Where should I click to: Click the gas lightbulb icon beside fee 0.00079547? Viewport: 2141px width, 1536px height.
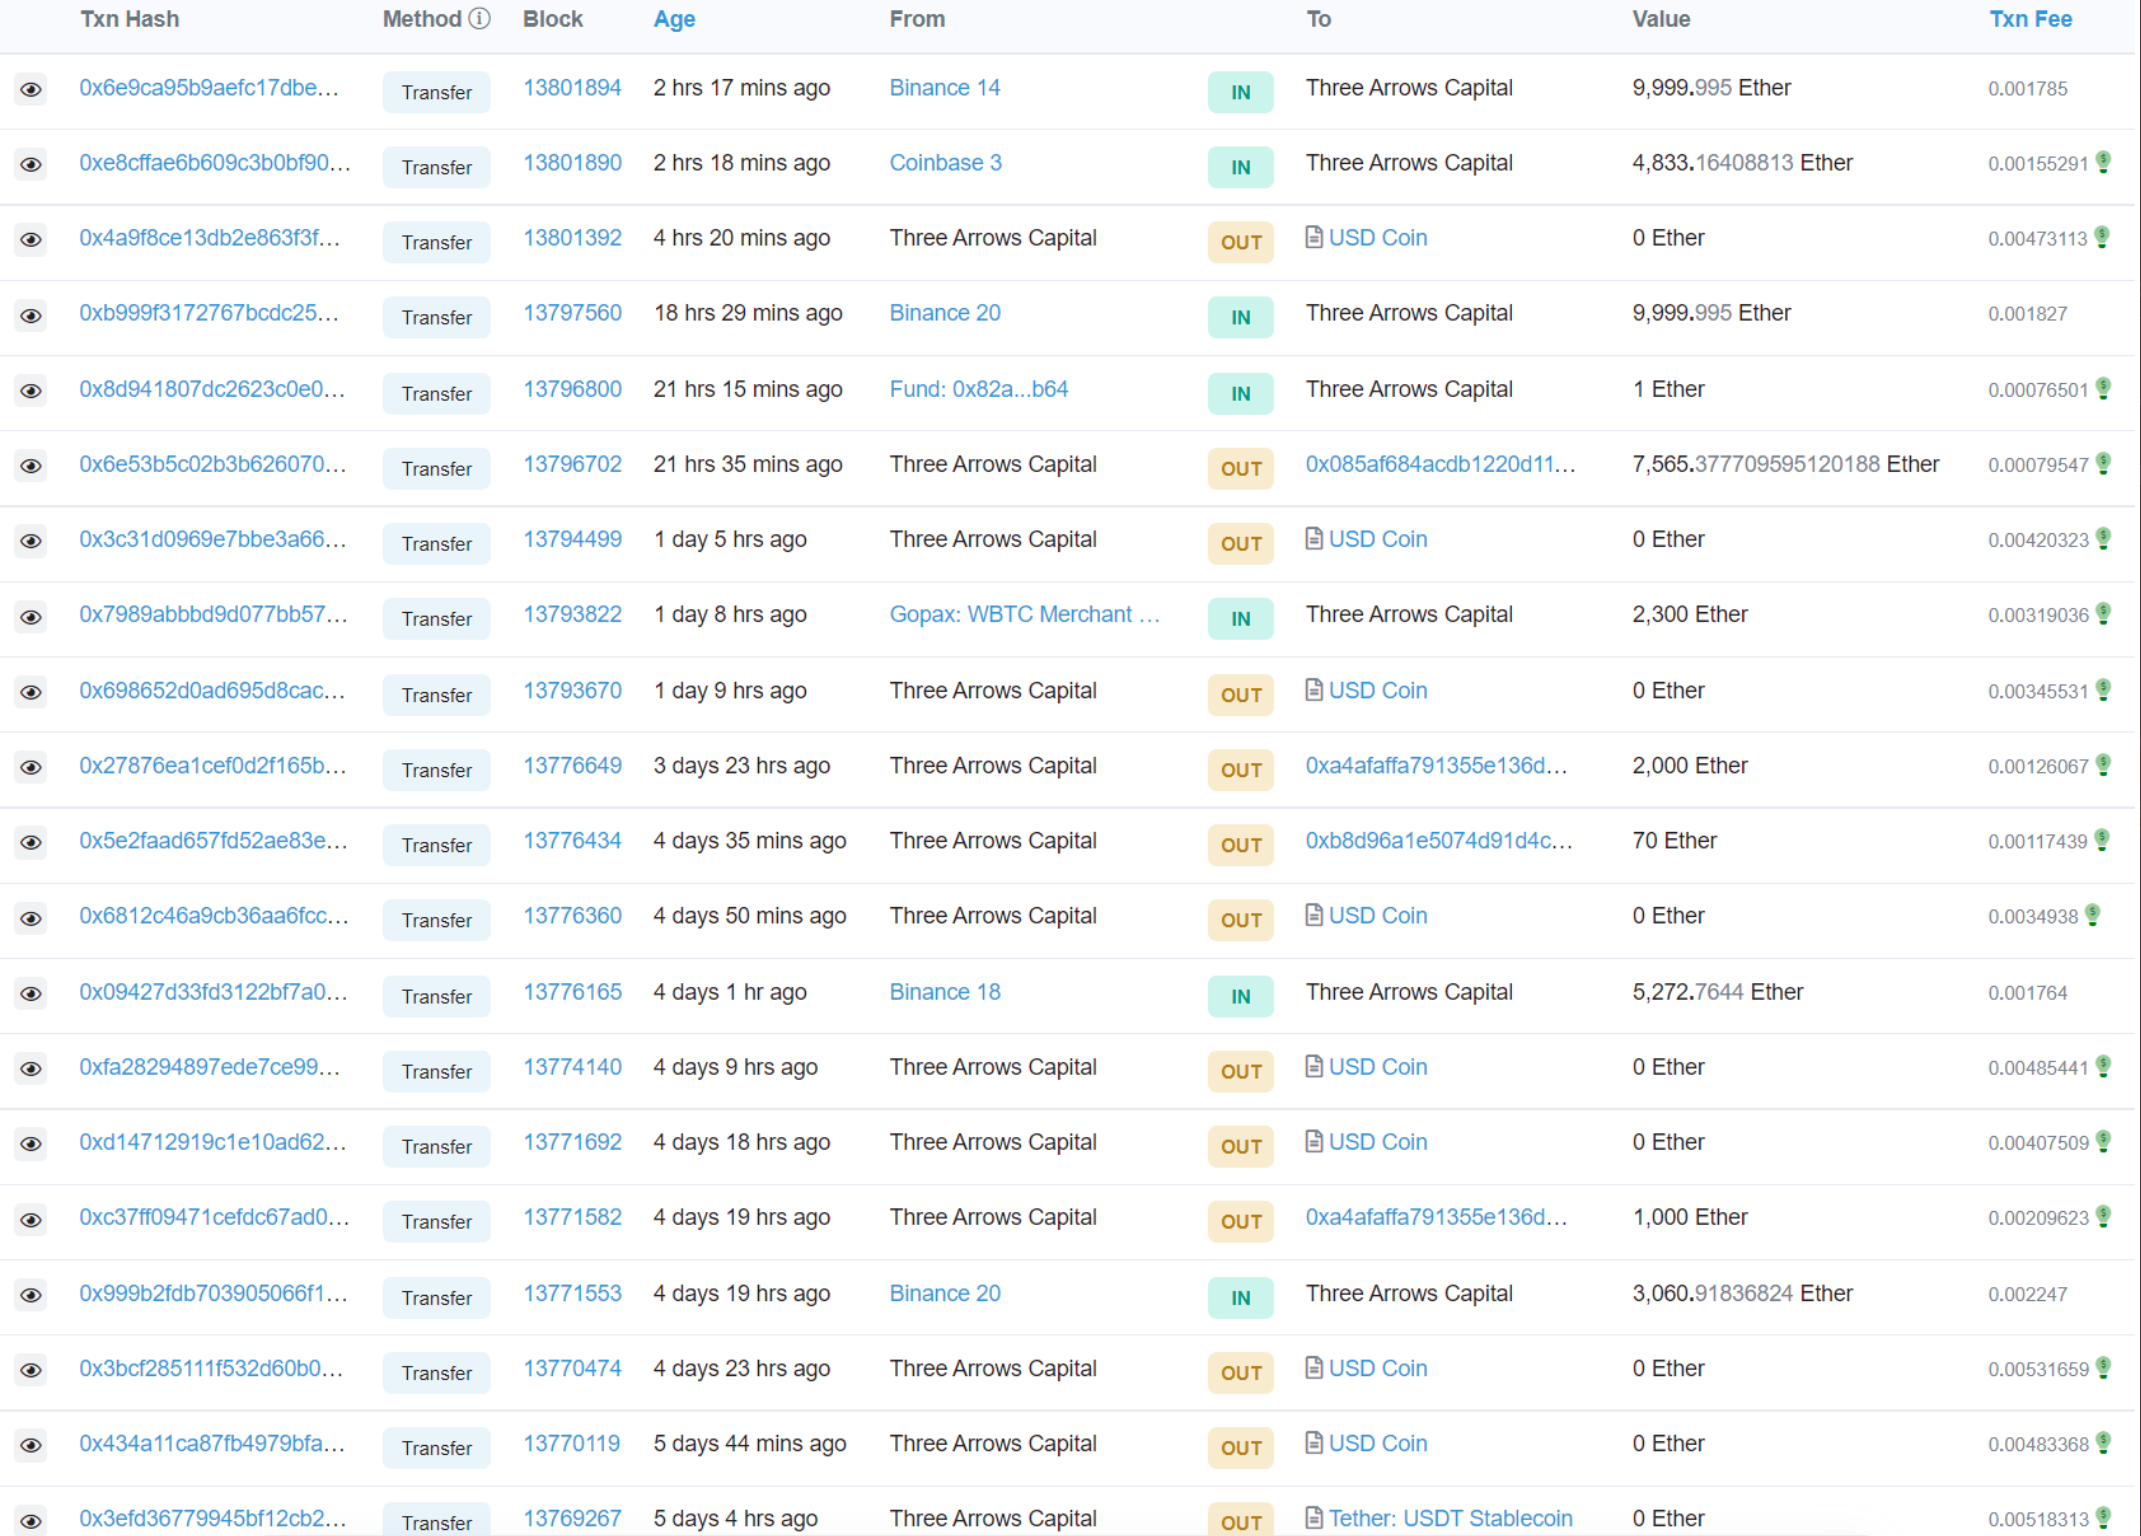pos(2104,463)
